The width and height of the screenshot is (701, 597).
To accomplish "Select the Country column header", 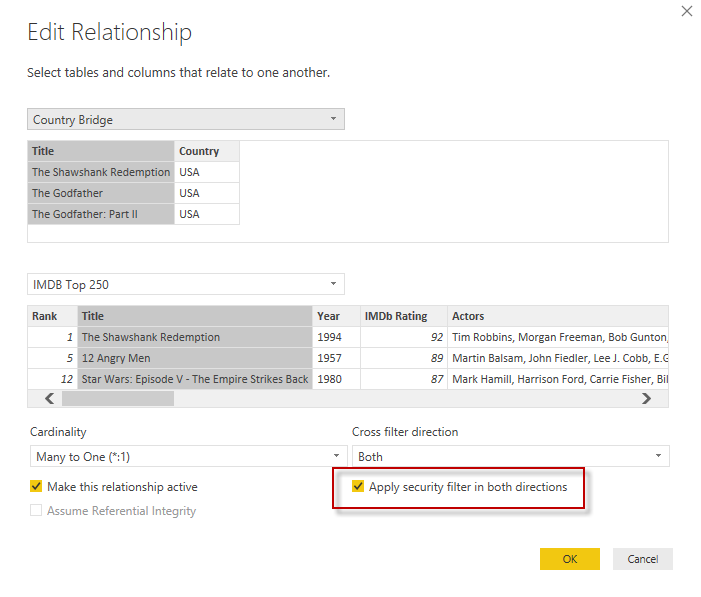I will tap(207, 151).
